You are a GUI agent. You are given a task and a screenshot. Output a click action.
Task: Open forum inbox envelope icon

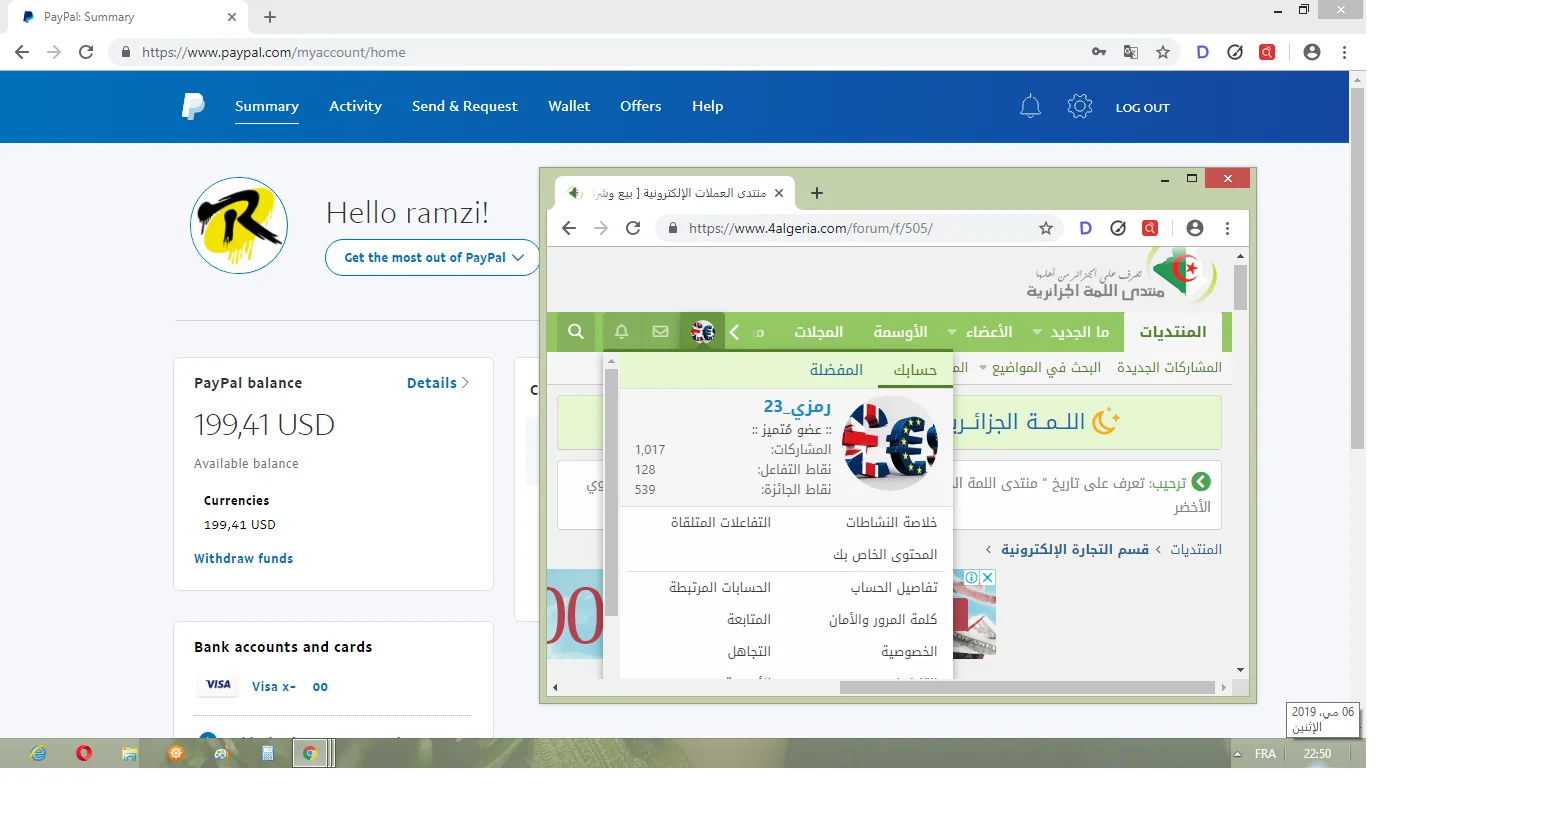pos(660,331)
